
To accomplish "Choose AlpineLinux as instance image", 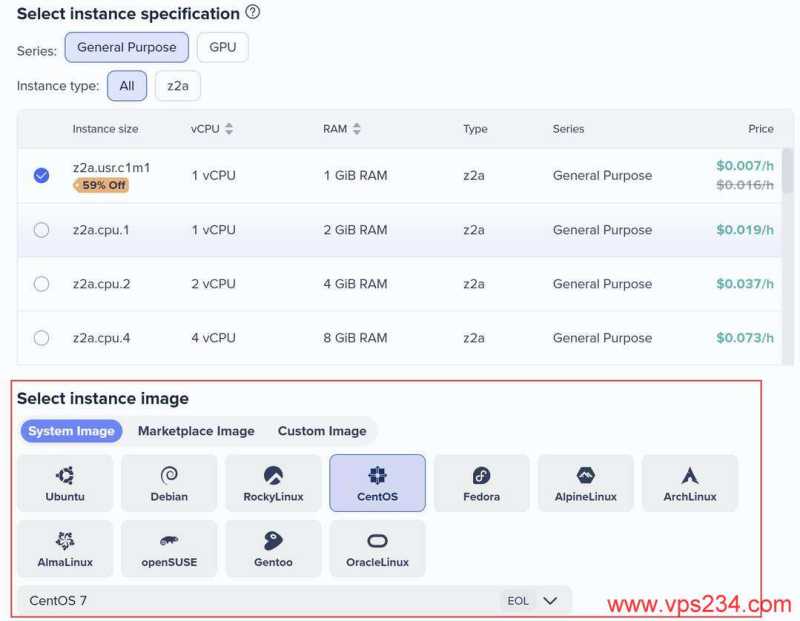I will pos(585,483).
